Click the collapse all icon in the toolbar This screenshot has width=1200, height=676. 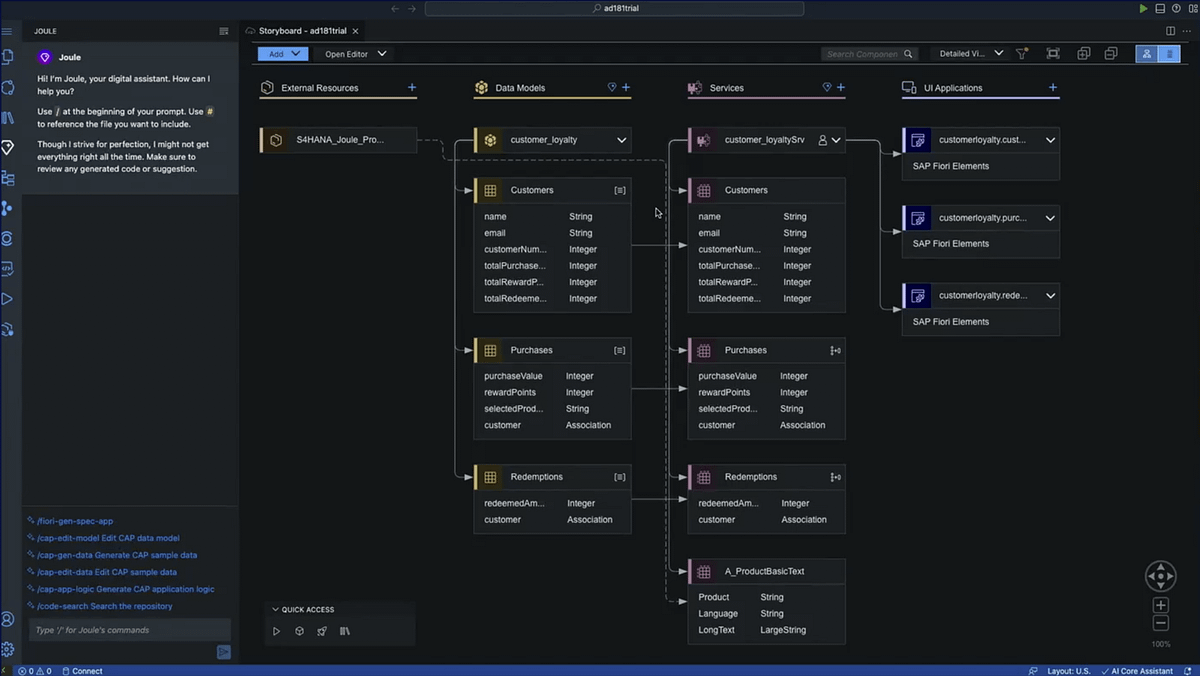(1111, 54)
